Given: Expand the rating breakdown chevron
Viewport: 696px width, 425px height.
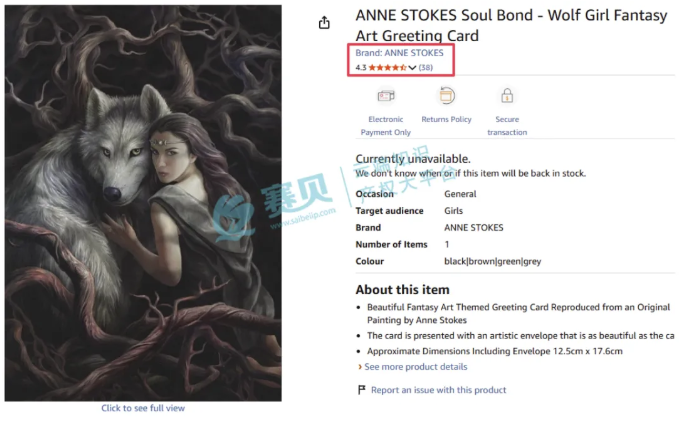Looking at the screenshot, I should click(412, 68).
